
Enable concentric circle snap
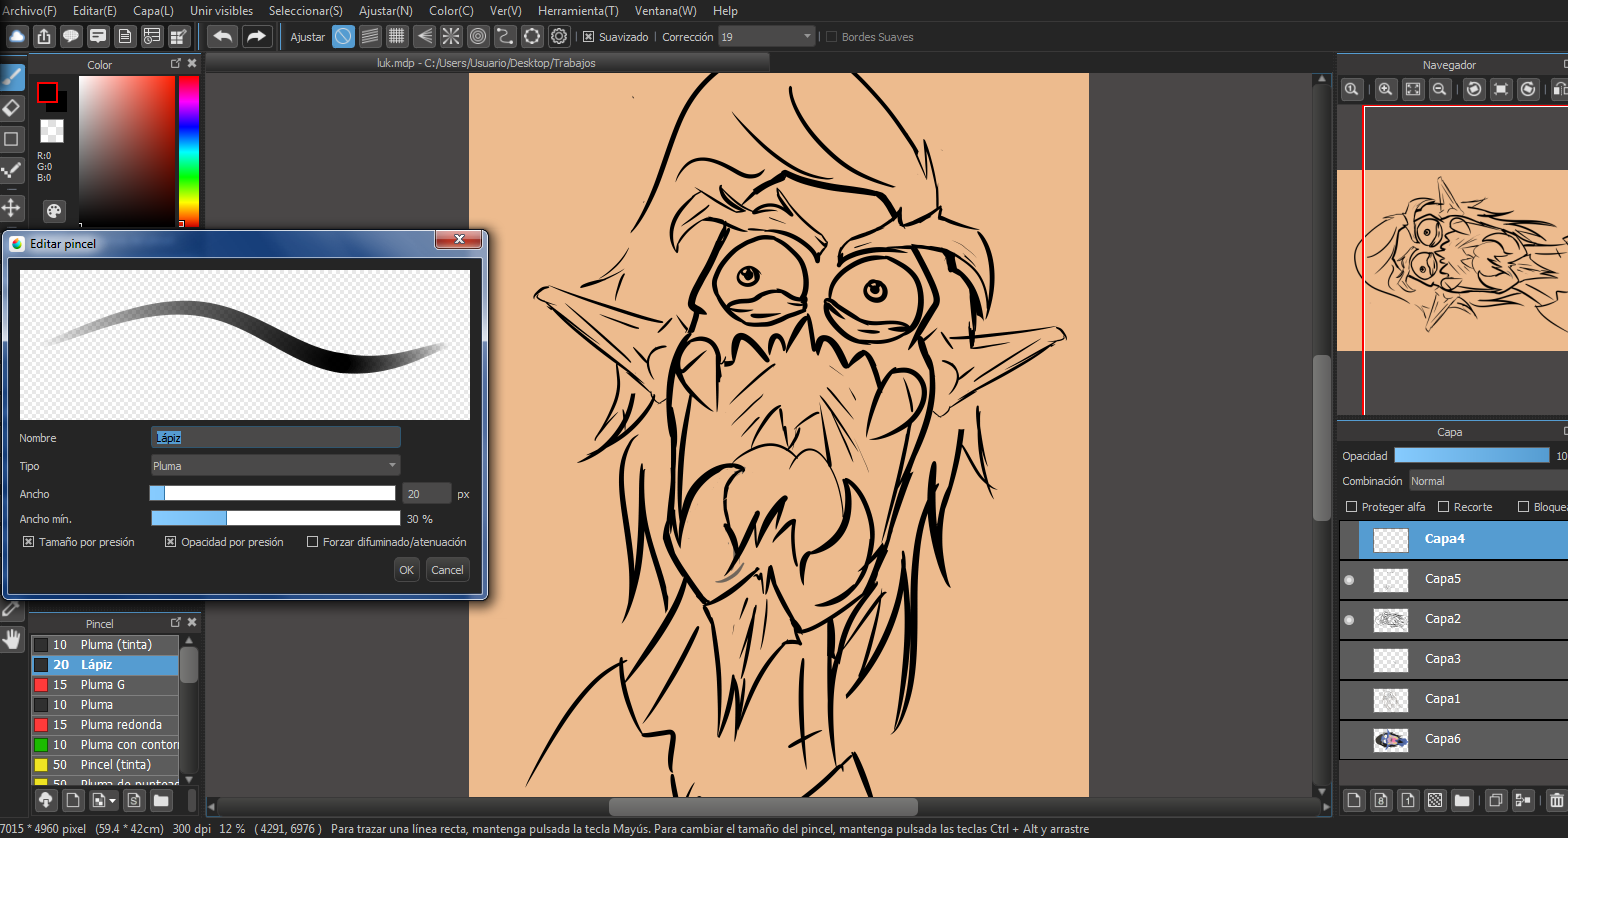click(478, 37)
